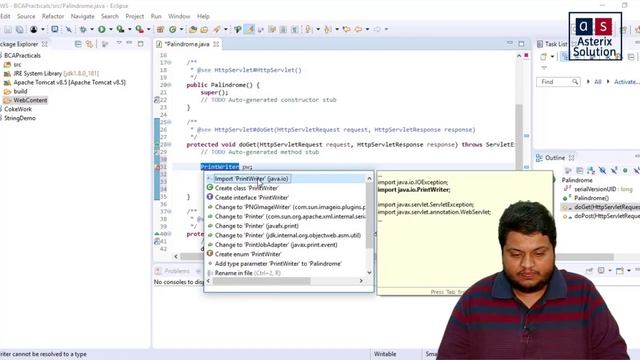The image size is (640, 360).
Task: Collapse all in Package Explorer
Action: point(78,44)
